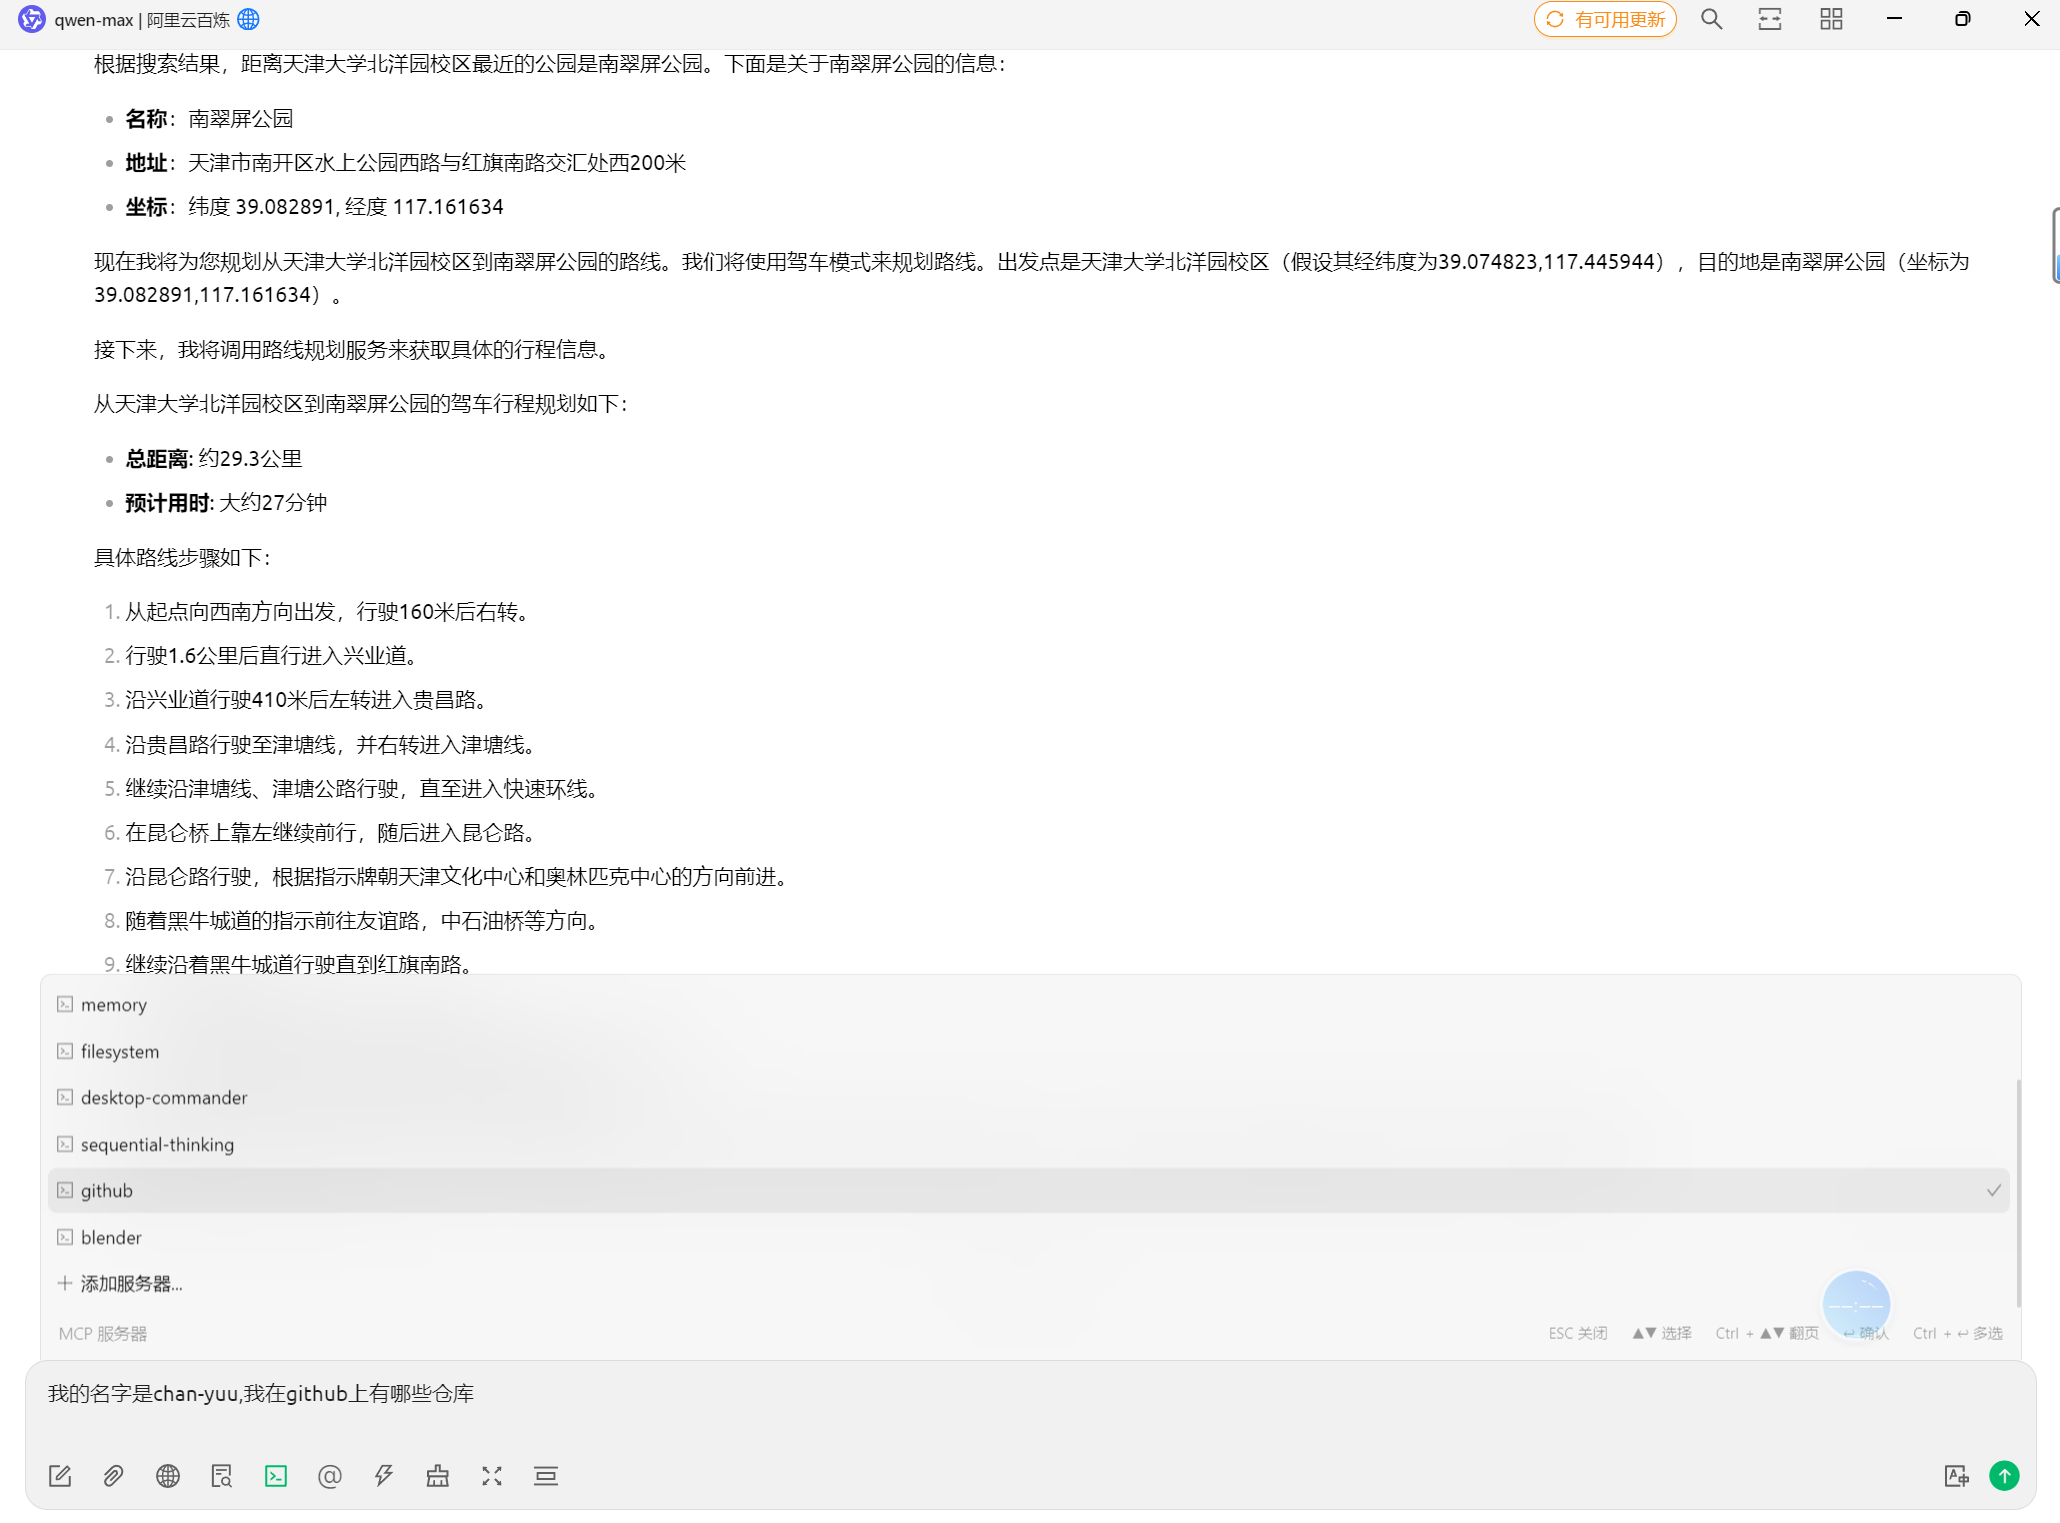This screenshot has height=1523, width=2060.
Task: Expand the input box fullscreen icon
Action: pos(492,1476)
